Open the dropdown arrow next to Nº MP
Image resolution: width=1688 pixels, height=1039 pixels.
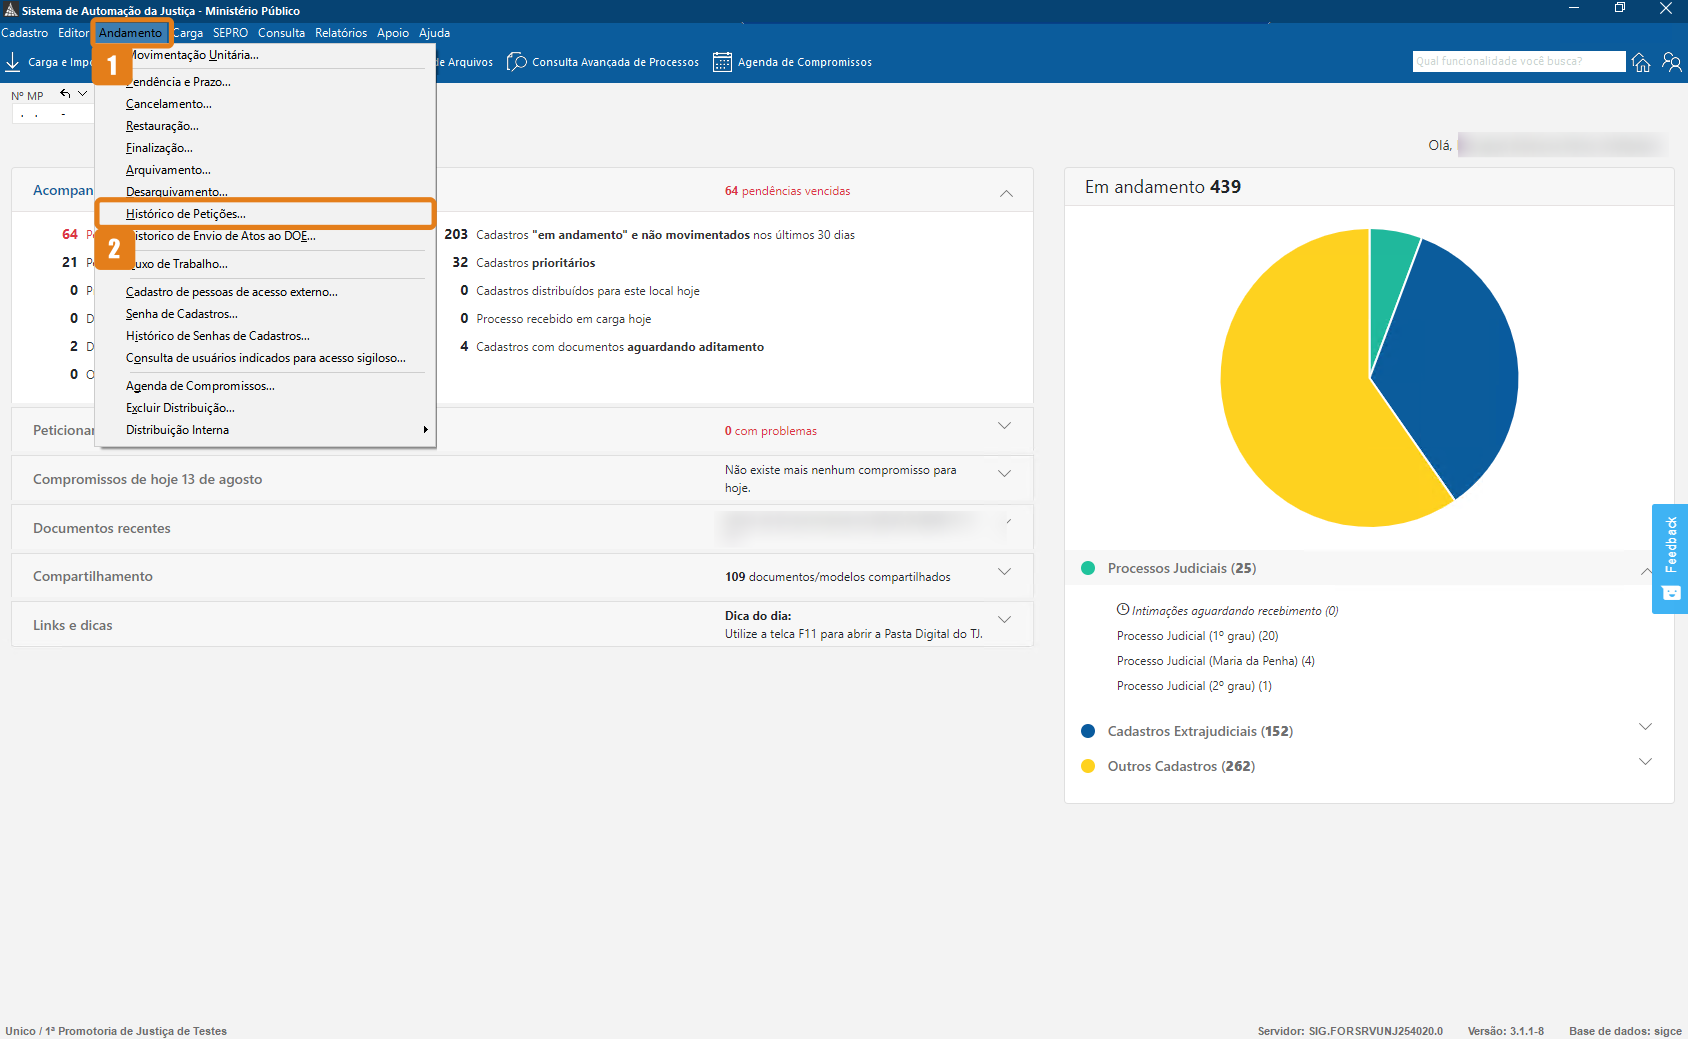[83, 93]
